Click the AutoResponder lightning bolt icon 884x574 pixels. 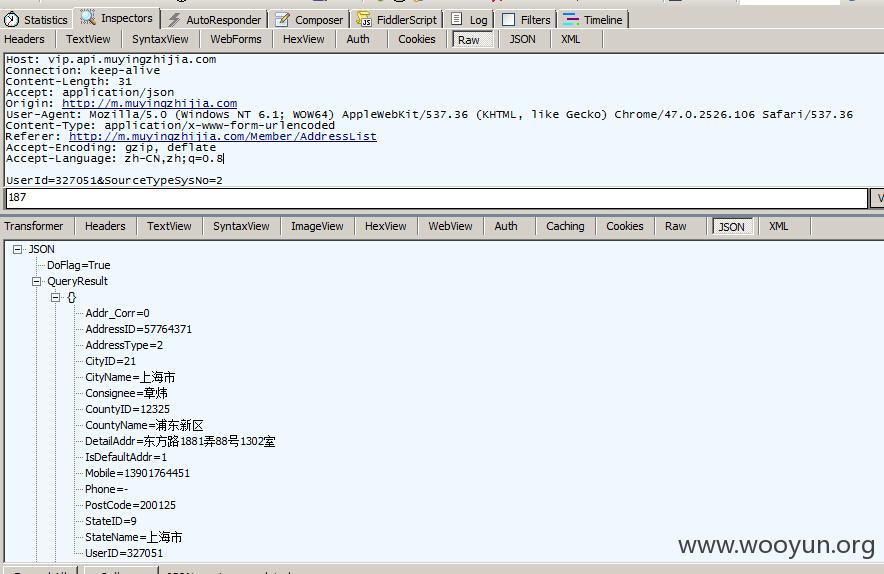click(174, 20)
